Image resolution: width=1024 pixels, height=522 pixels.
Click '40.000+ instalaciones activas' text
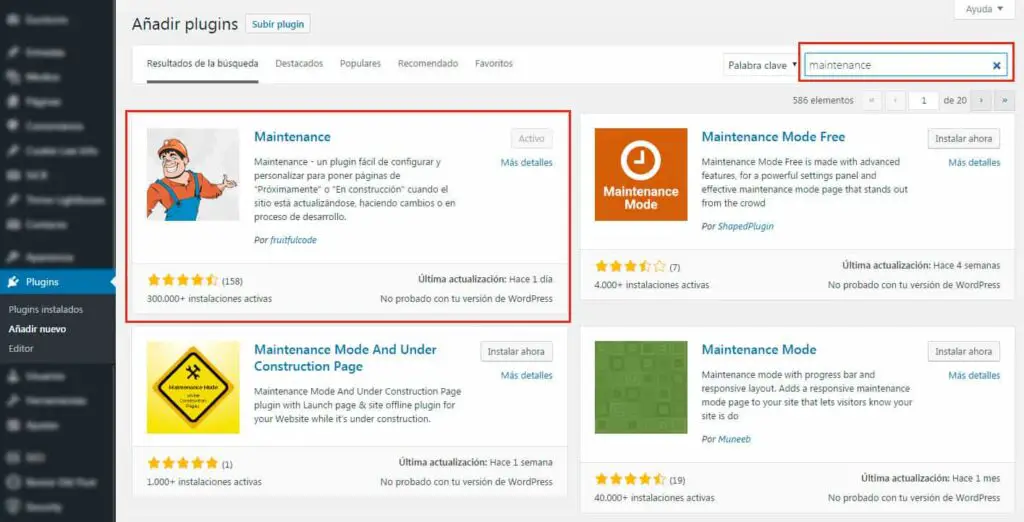click(654, 498)
